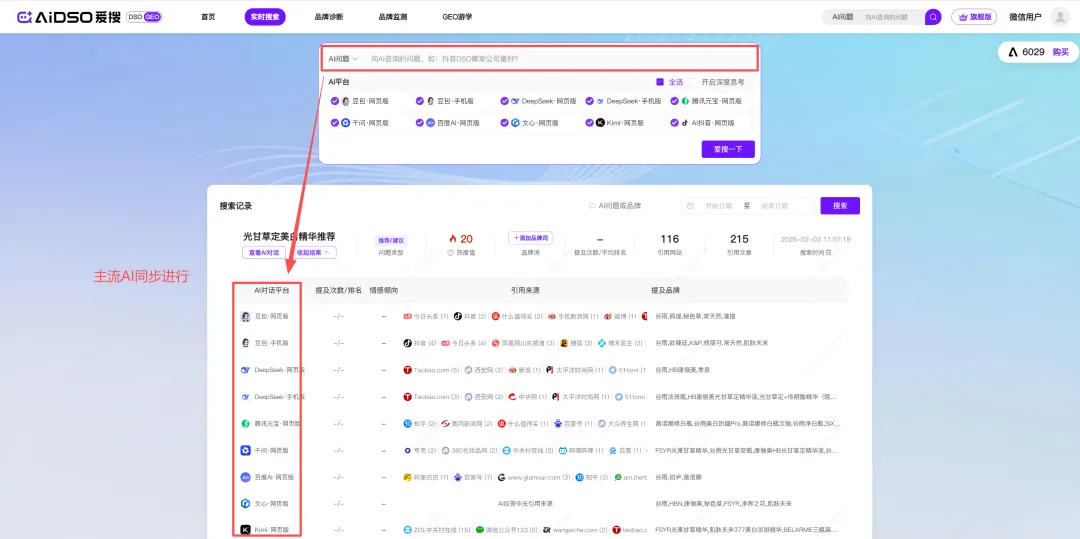Click the 爱搜一下 button
The width and height of the screenshot is (1080, 539).
coord(728,149)
